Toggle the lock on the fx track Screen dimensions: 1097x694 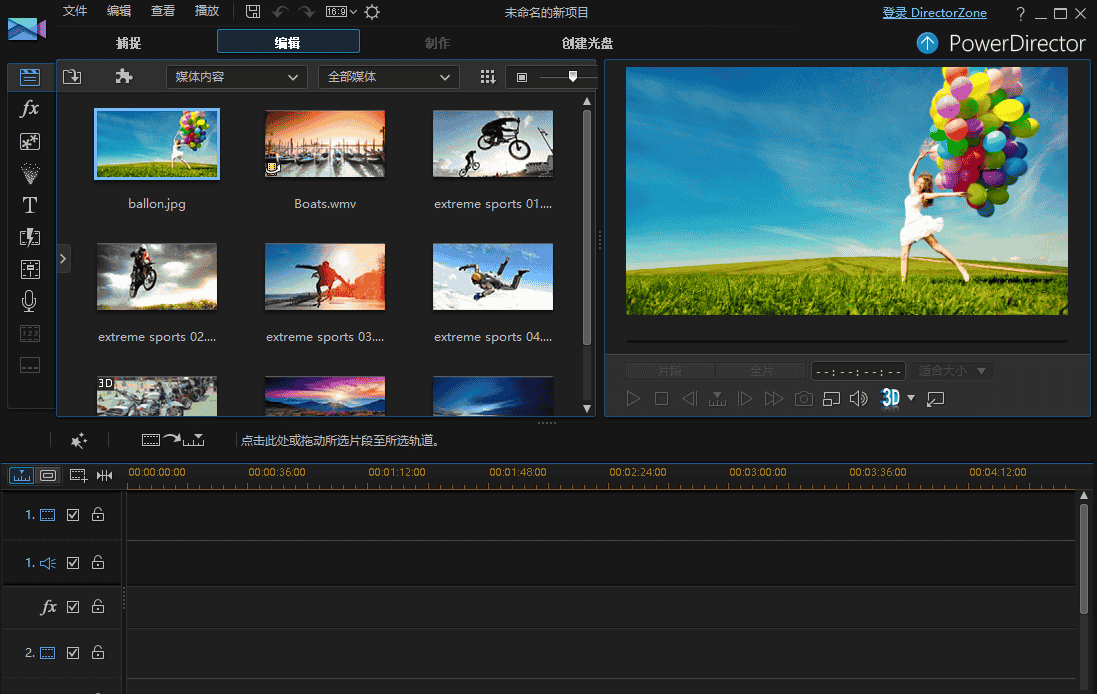point(98,607)
